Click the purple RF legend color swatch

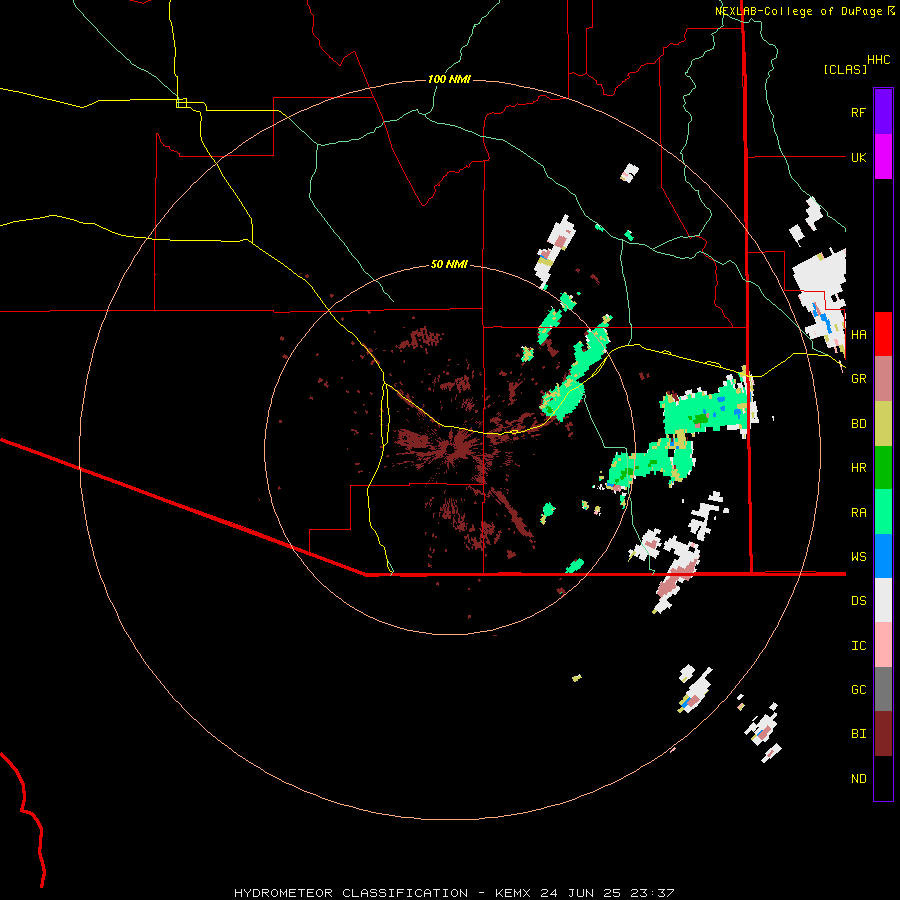[883, 112]
